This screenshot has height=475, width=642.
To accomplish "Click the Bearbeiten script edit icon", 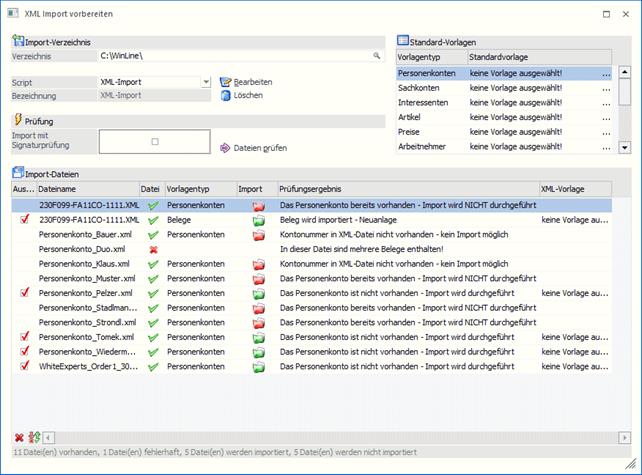I will point(225,81).
